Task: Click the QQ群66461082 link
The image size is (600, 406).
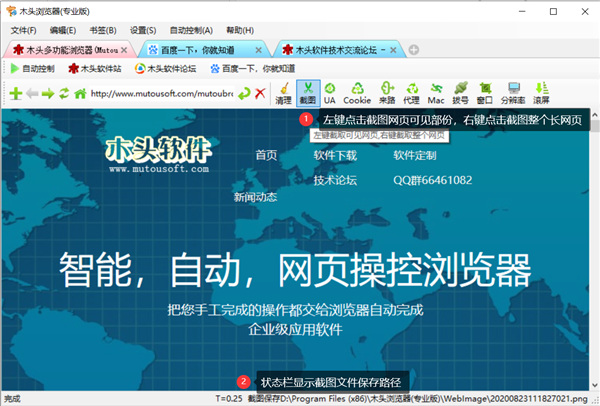Action: pyautogui.click(x=432, y=180)
